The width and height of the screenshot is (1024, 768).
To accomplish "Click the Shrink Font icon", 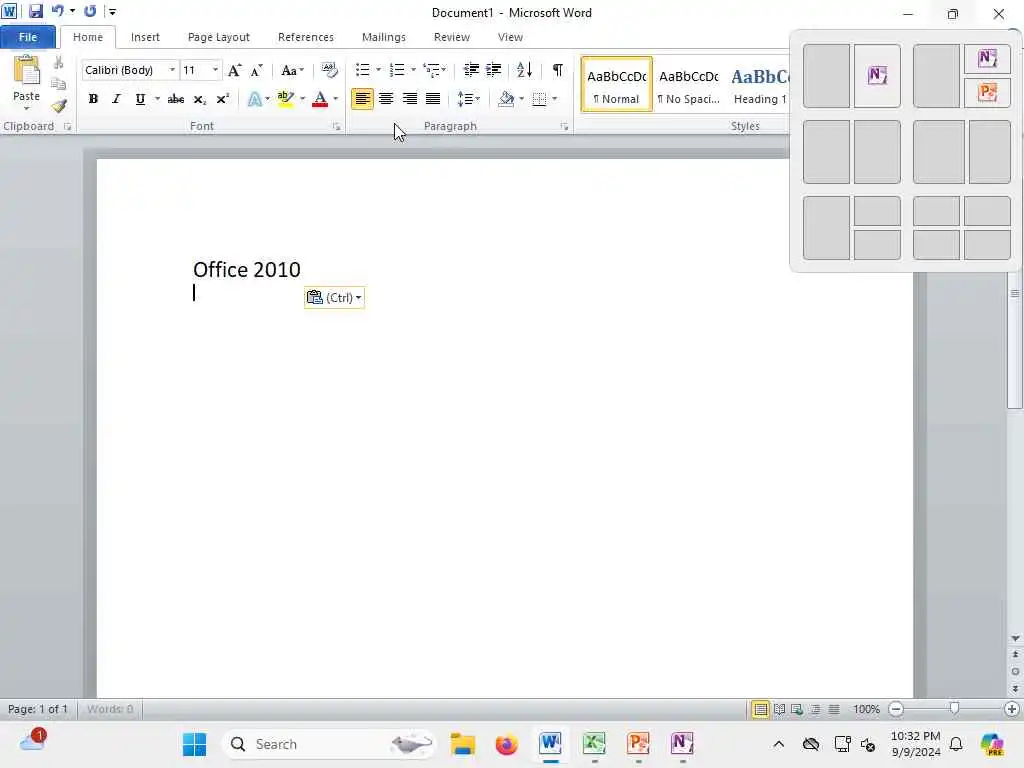I will pos(257,70).
